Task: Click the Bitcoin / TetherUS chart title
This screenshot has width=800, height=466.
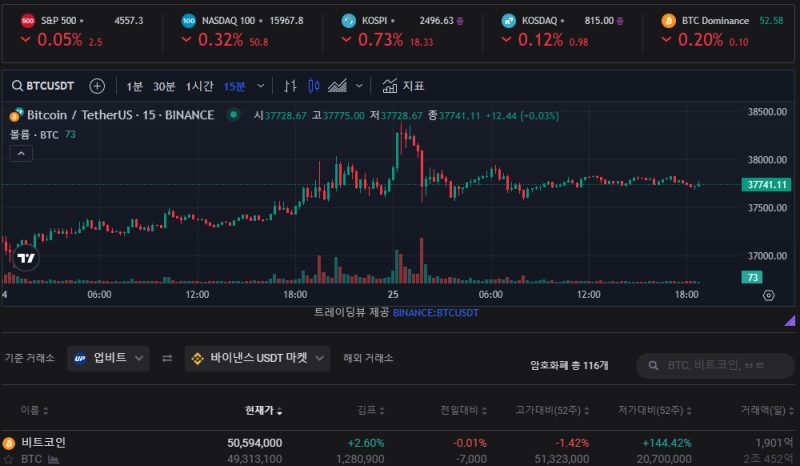Action: pyautogui.click(x=120, y=115)
